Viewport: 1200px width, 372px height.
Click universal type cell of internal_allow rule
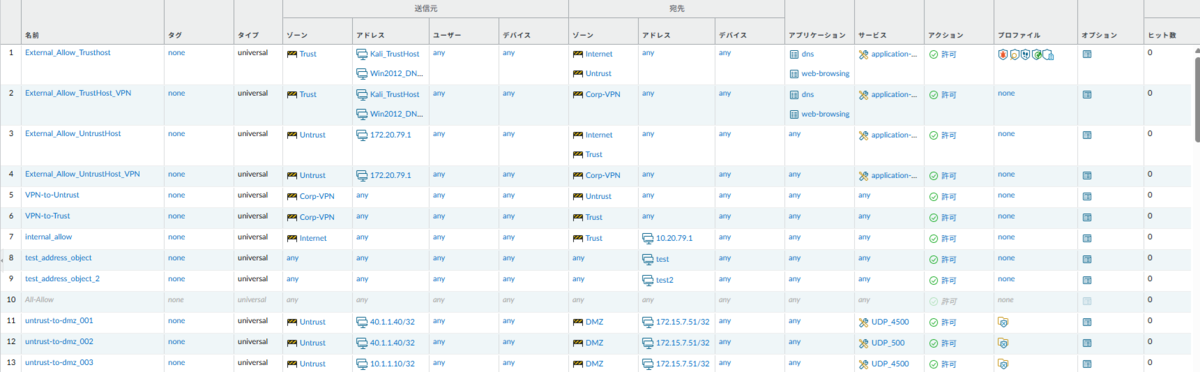click(x=252, y=236)
